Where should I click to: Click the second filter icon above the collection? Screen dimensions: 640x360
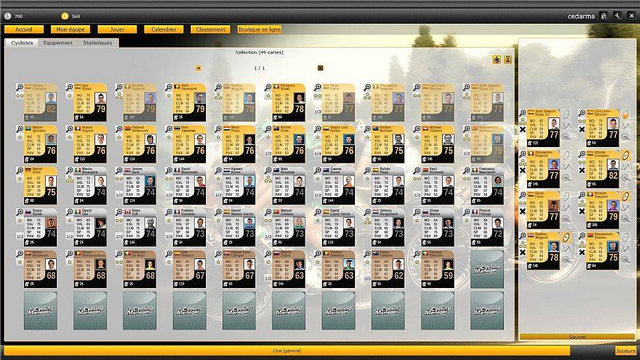pyautogui.click(x=507, y=60)
